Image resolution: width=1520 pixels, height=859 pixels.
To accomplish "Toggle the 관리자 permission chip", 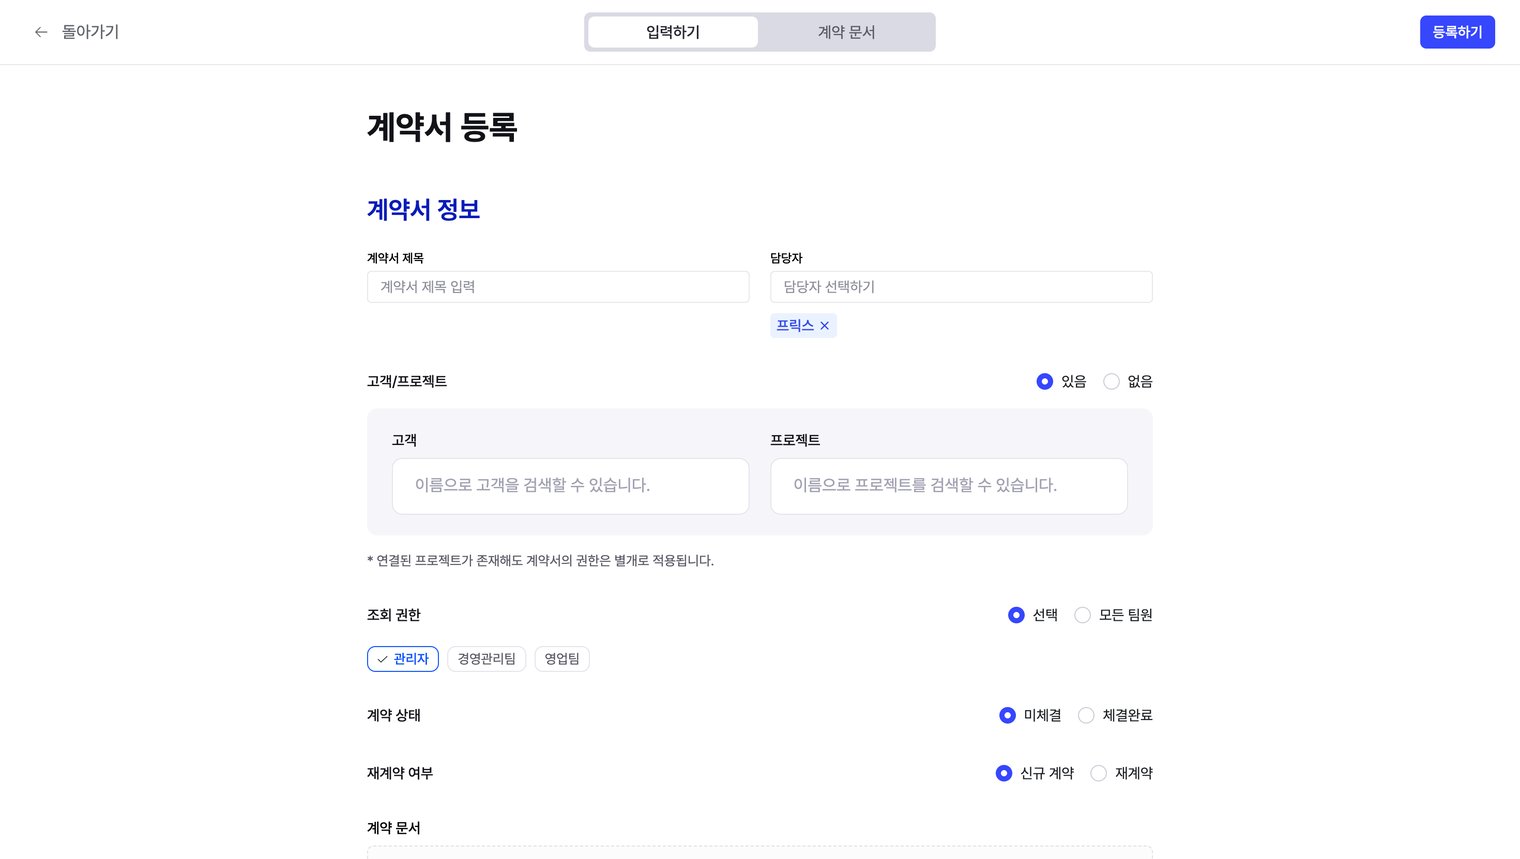I will [403, 659].
